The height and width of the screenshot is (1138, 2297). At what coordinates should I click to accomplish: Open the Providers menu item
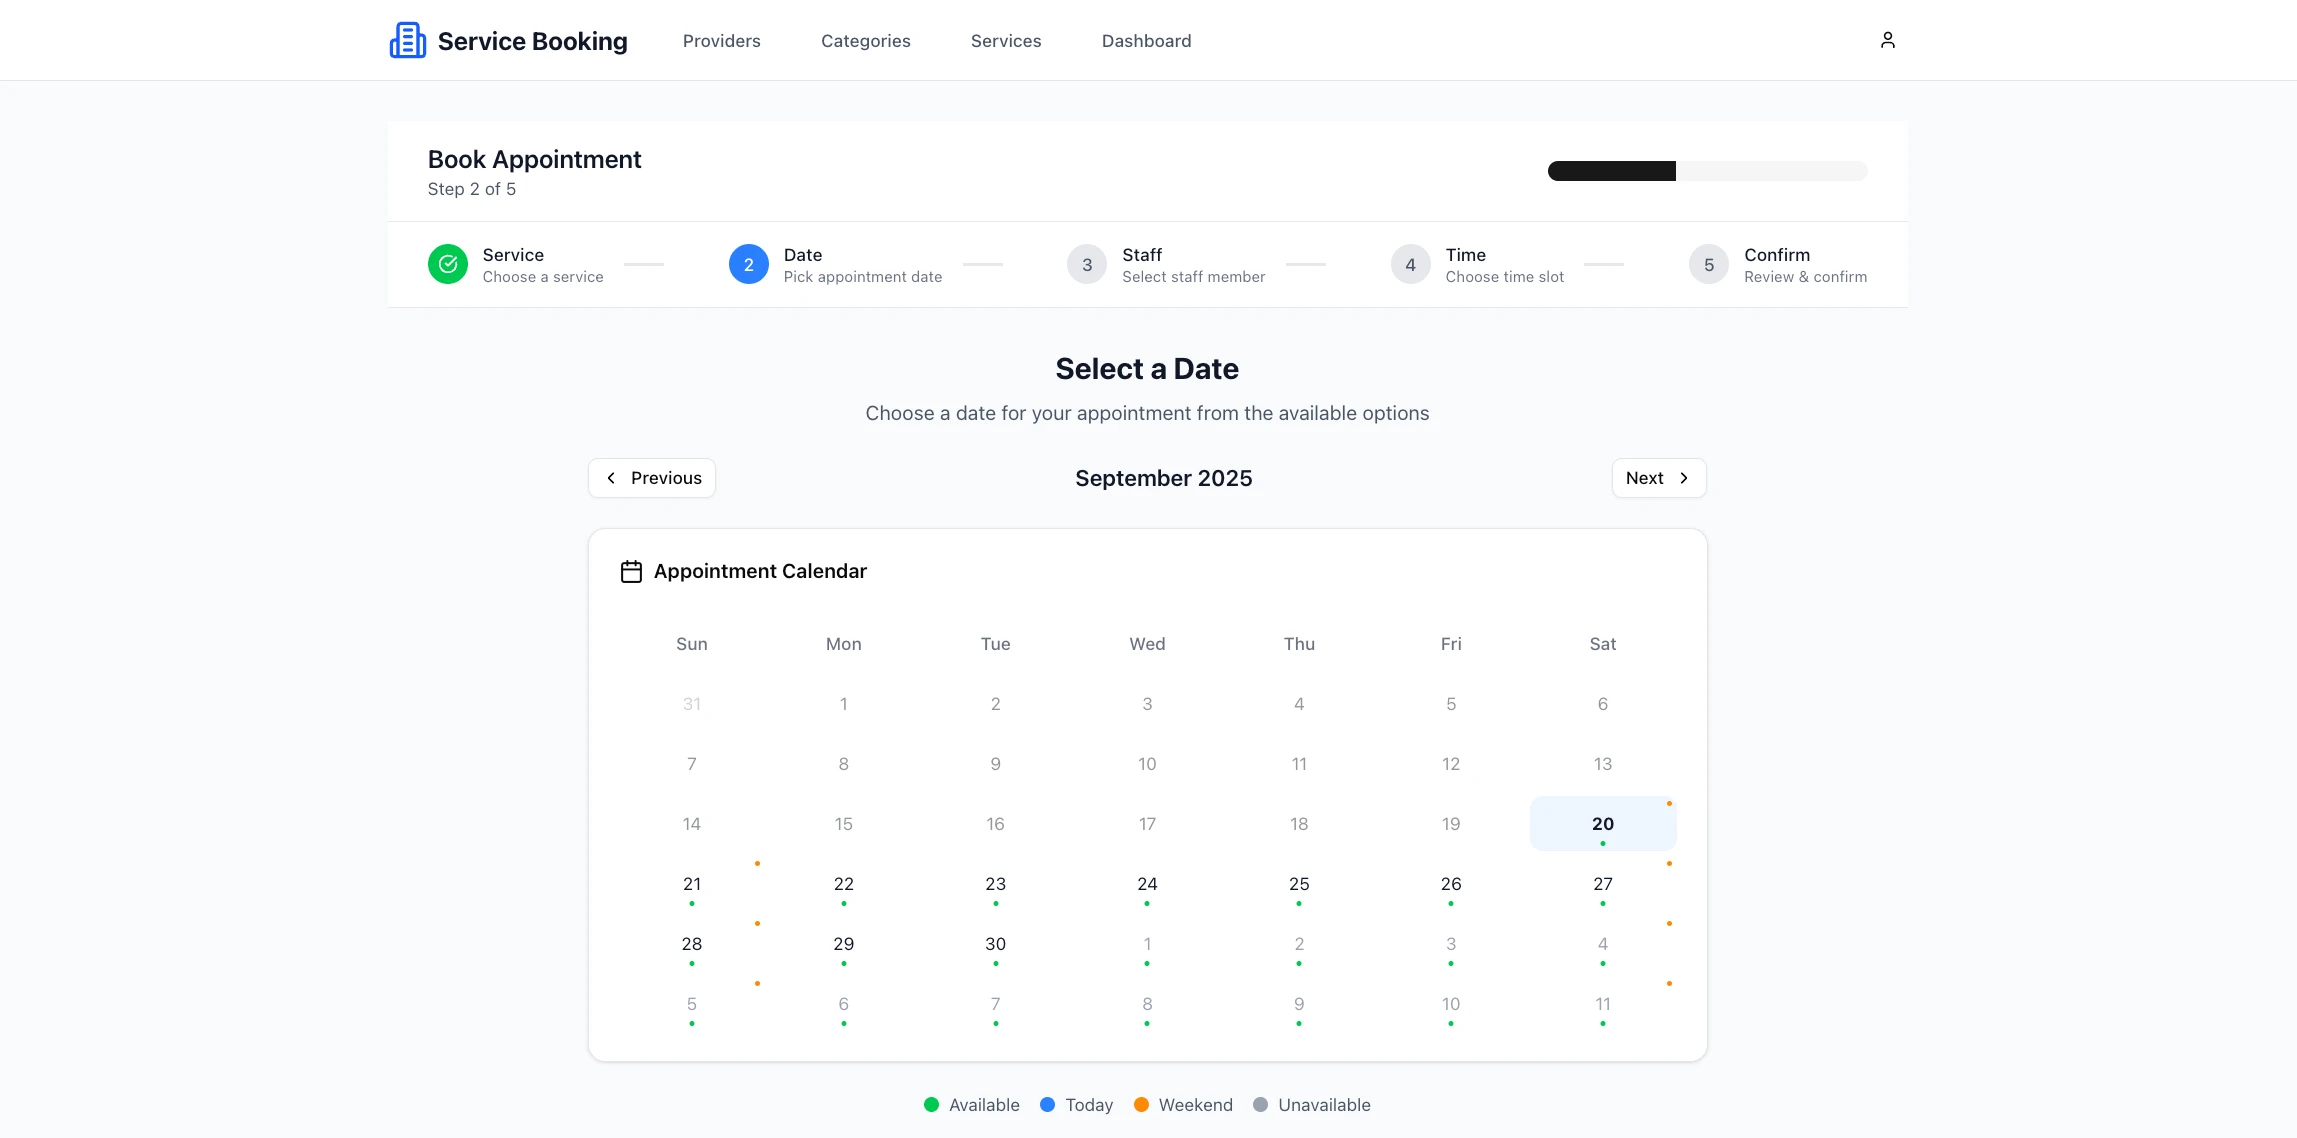(x=721, y=40)
